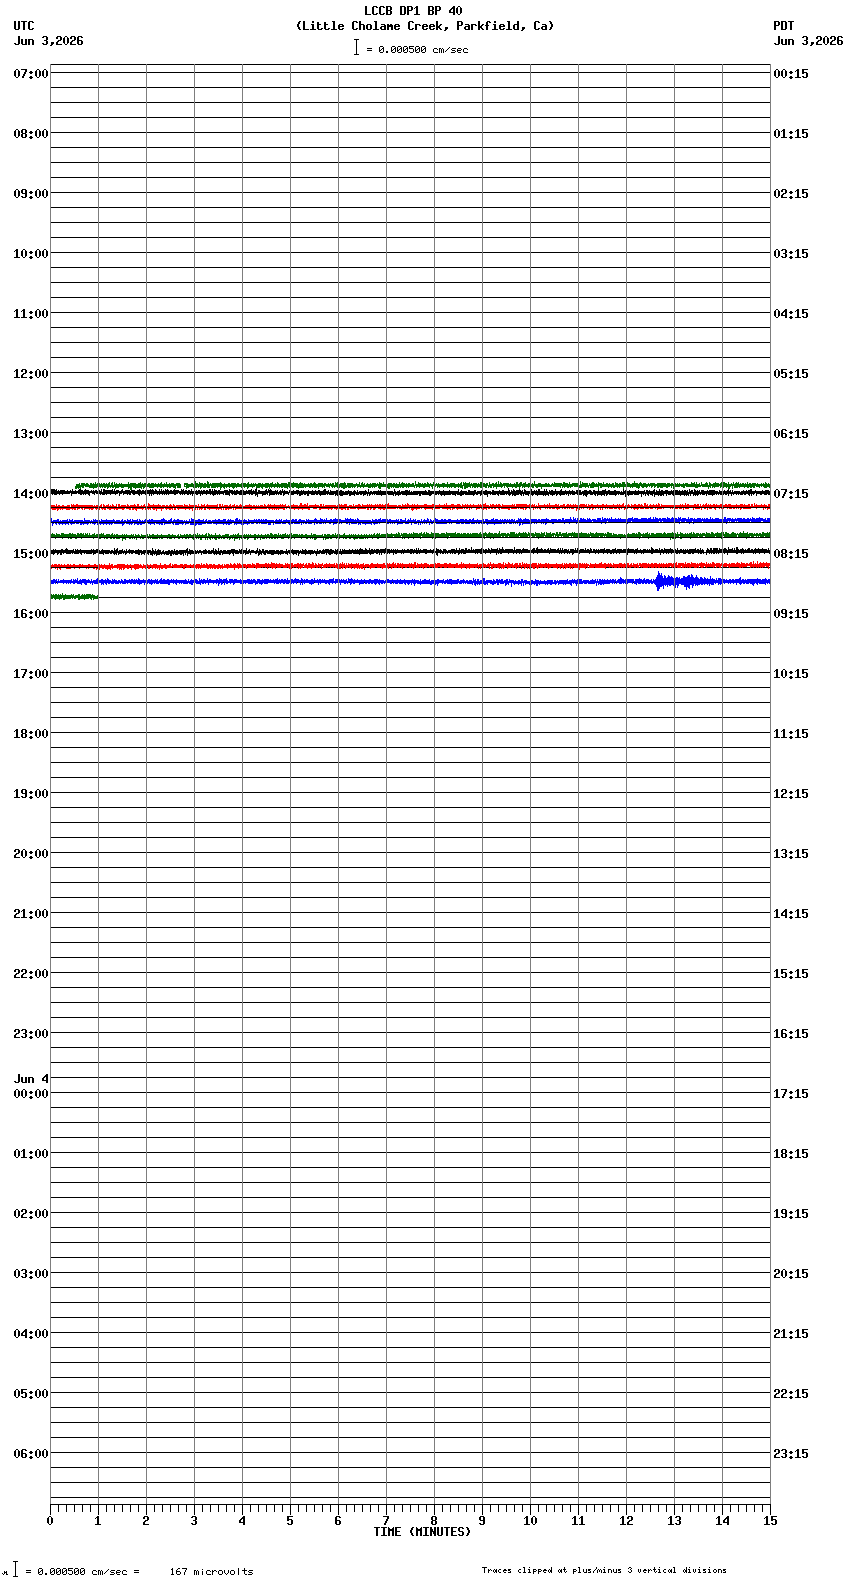Viewport: 850px width, 1584px height.
Task: Click the 'Jun 3,2026' date under UTC
Action: (49, 41)
